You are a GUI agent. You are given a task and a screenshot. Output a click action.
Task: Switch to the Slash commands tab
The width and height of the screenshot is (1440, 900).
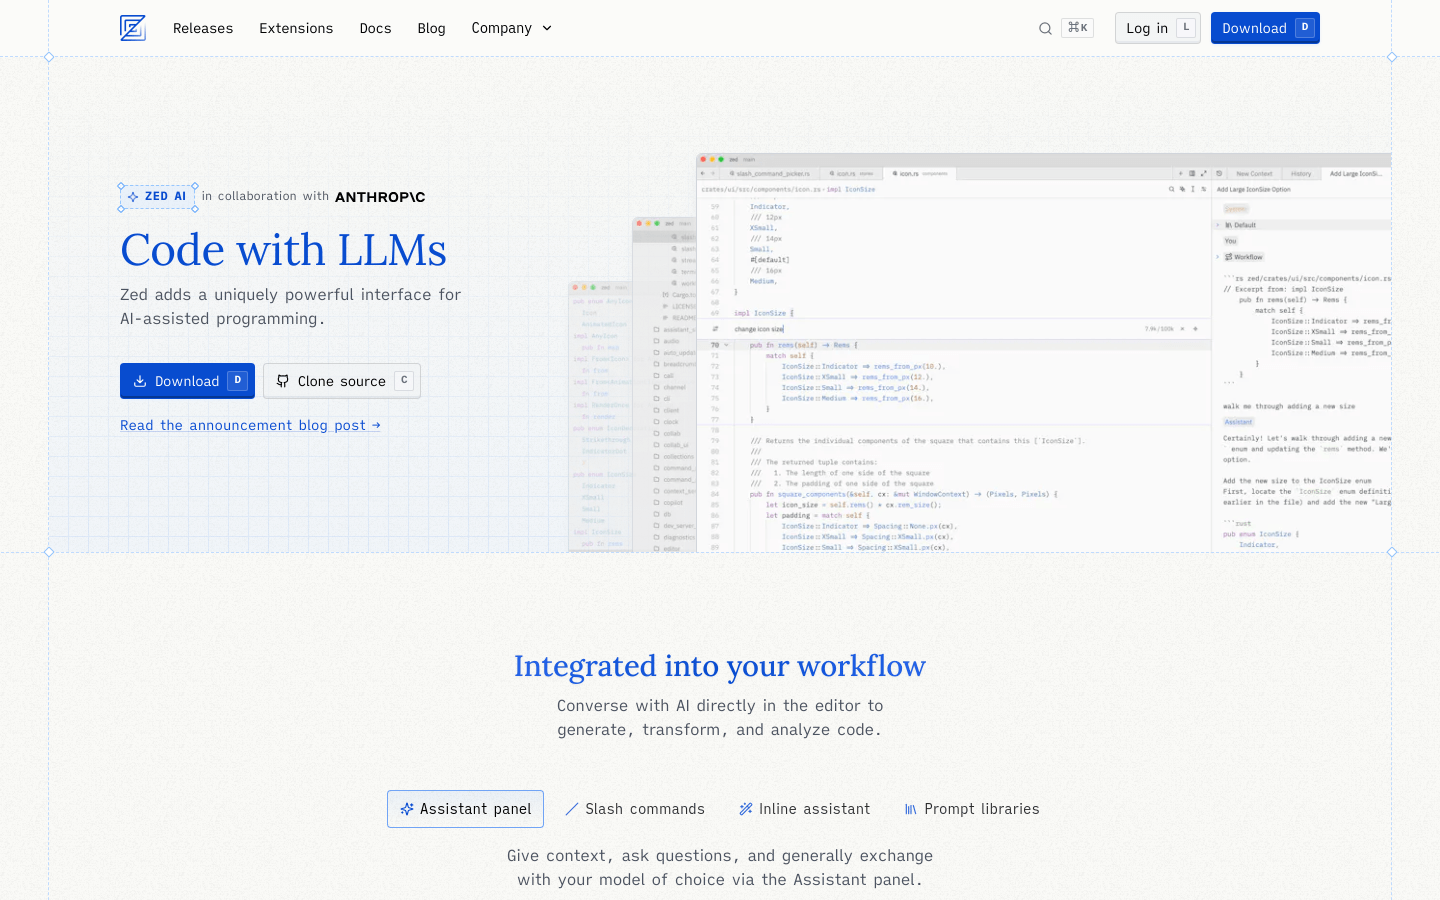[635, 809]
